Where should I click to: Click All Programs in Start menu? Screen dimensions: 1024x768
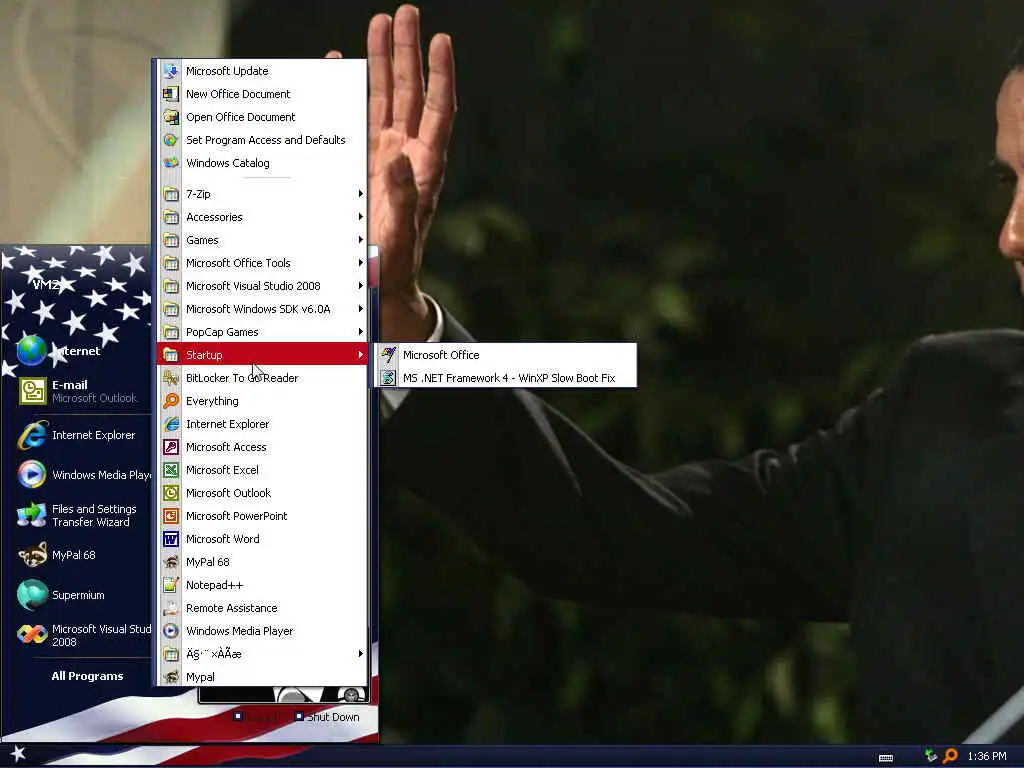coord(87,676)
